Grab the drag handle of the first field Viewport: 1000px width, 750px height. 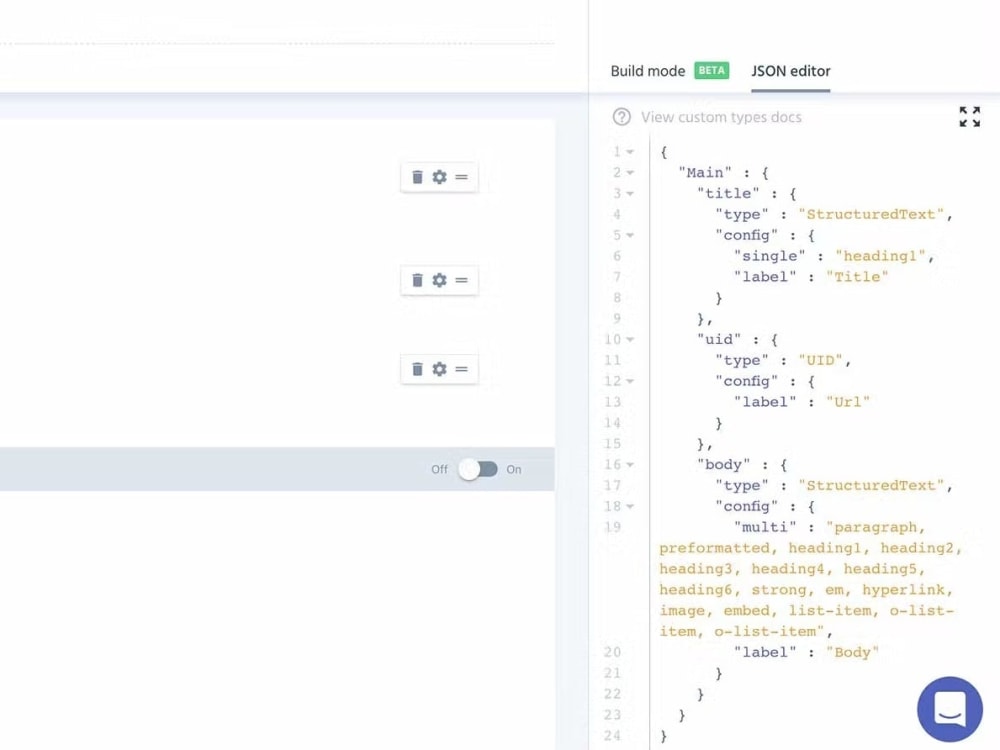click(x=460, y=177)
